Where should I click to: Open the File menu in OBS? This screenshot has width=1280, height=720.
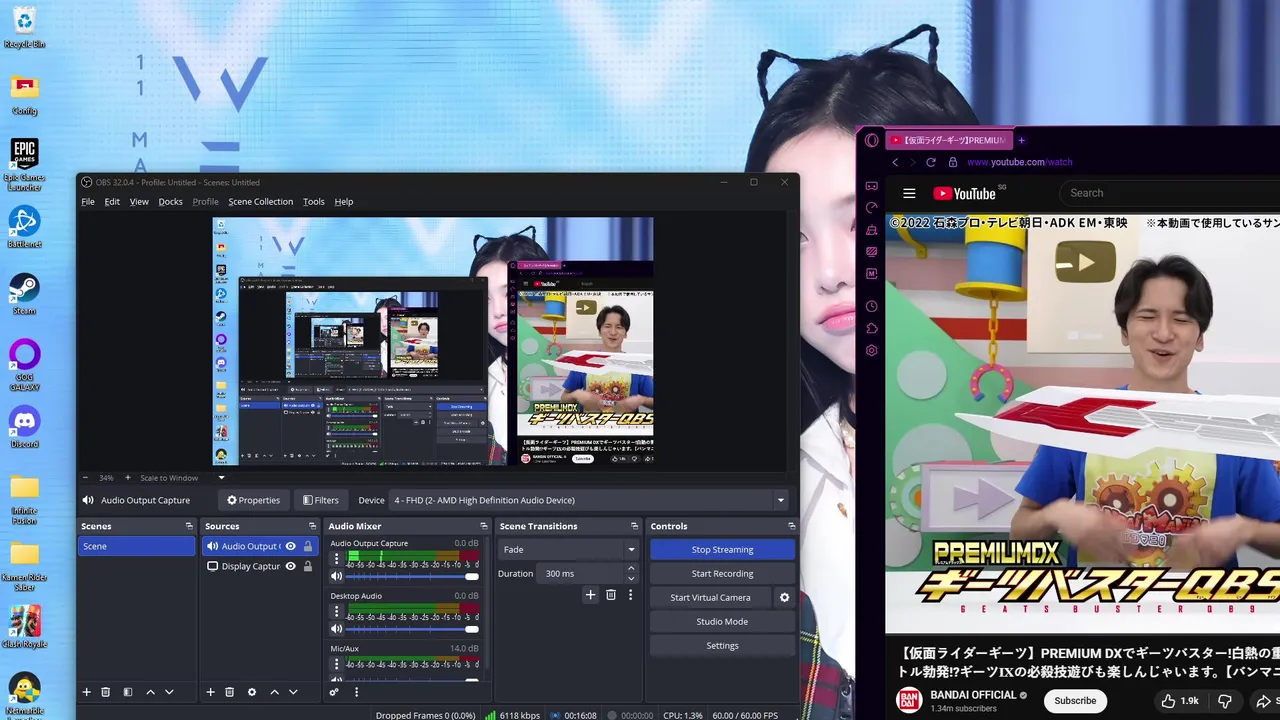pos(88,201)
